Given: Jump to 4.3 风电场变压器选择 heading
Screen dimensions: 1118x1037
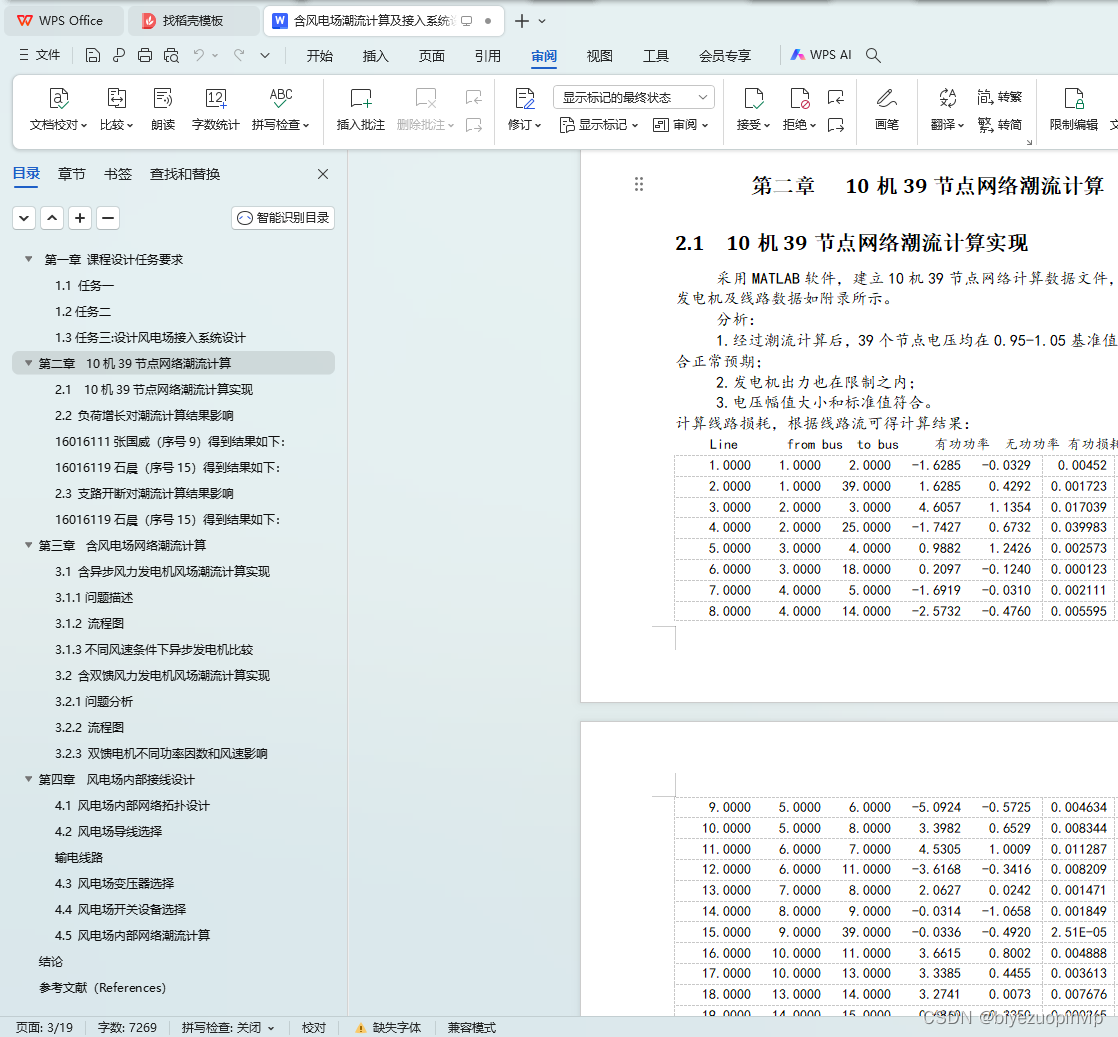Looking at the screenshot, I should coord(114,883).
